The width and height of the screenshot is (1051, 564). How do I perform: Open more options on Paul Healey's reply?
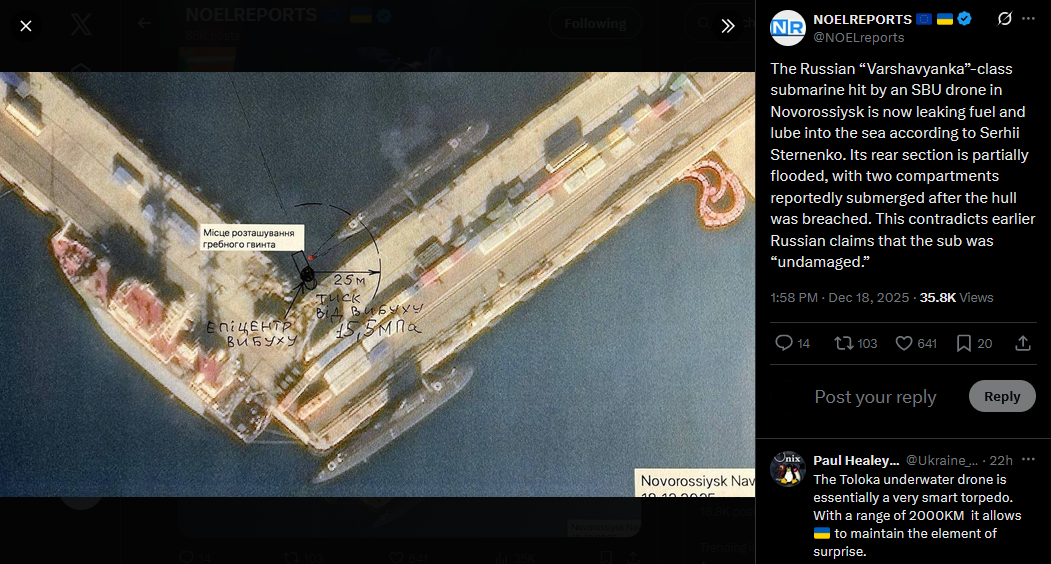[x=1028, y=460]
